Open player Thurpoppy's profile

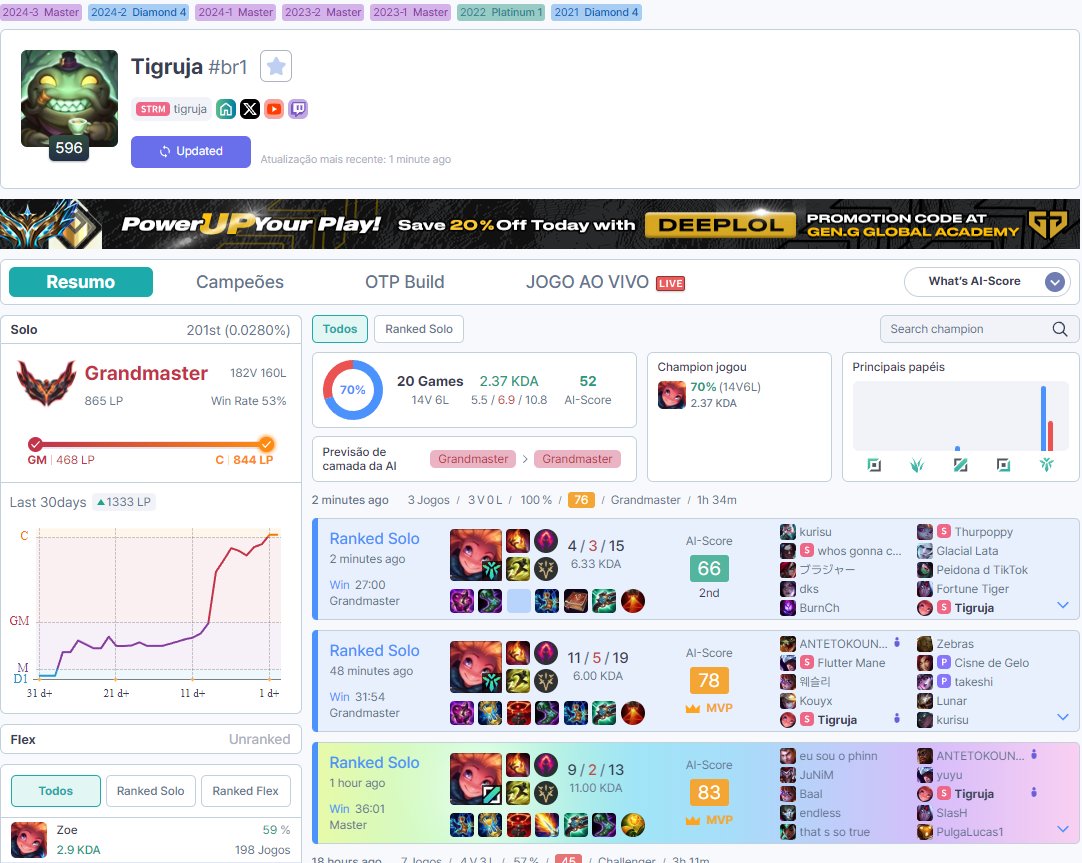(983, 532)
